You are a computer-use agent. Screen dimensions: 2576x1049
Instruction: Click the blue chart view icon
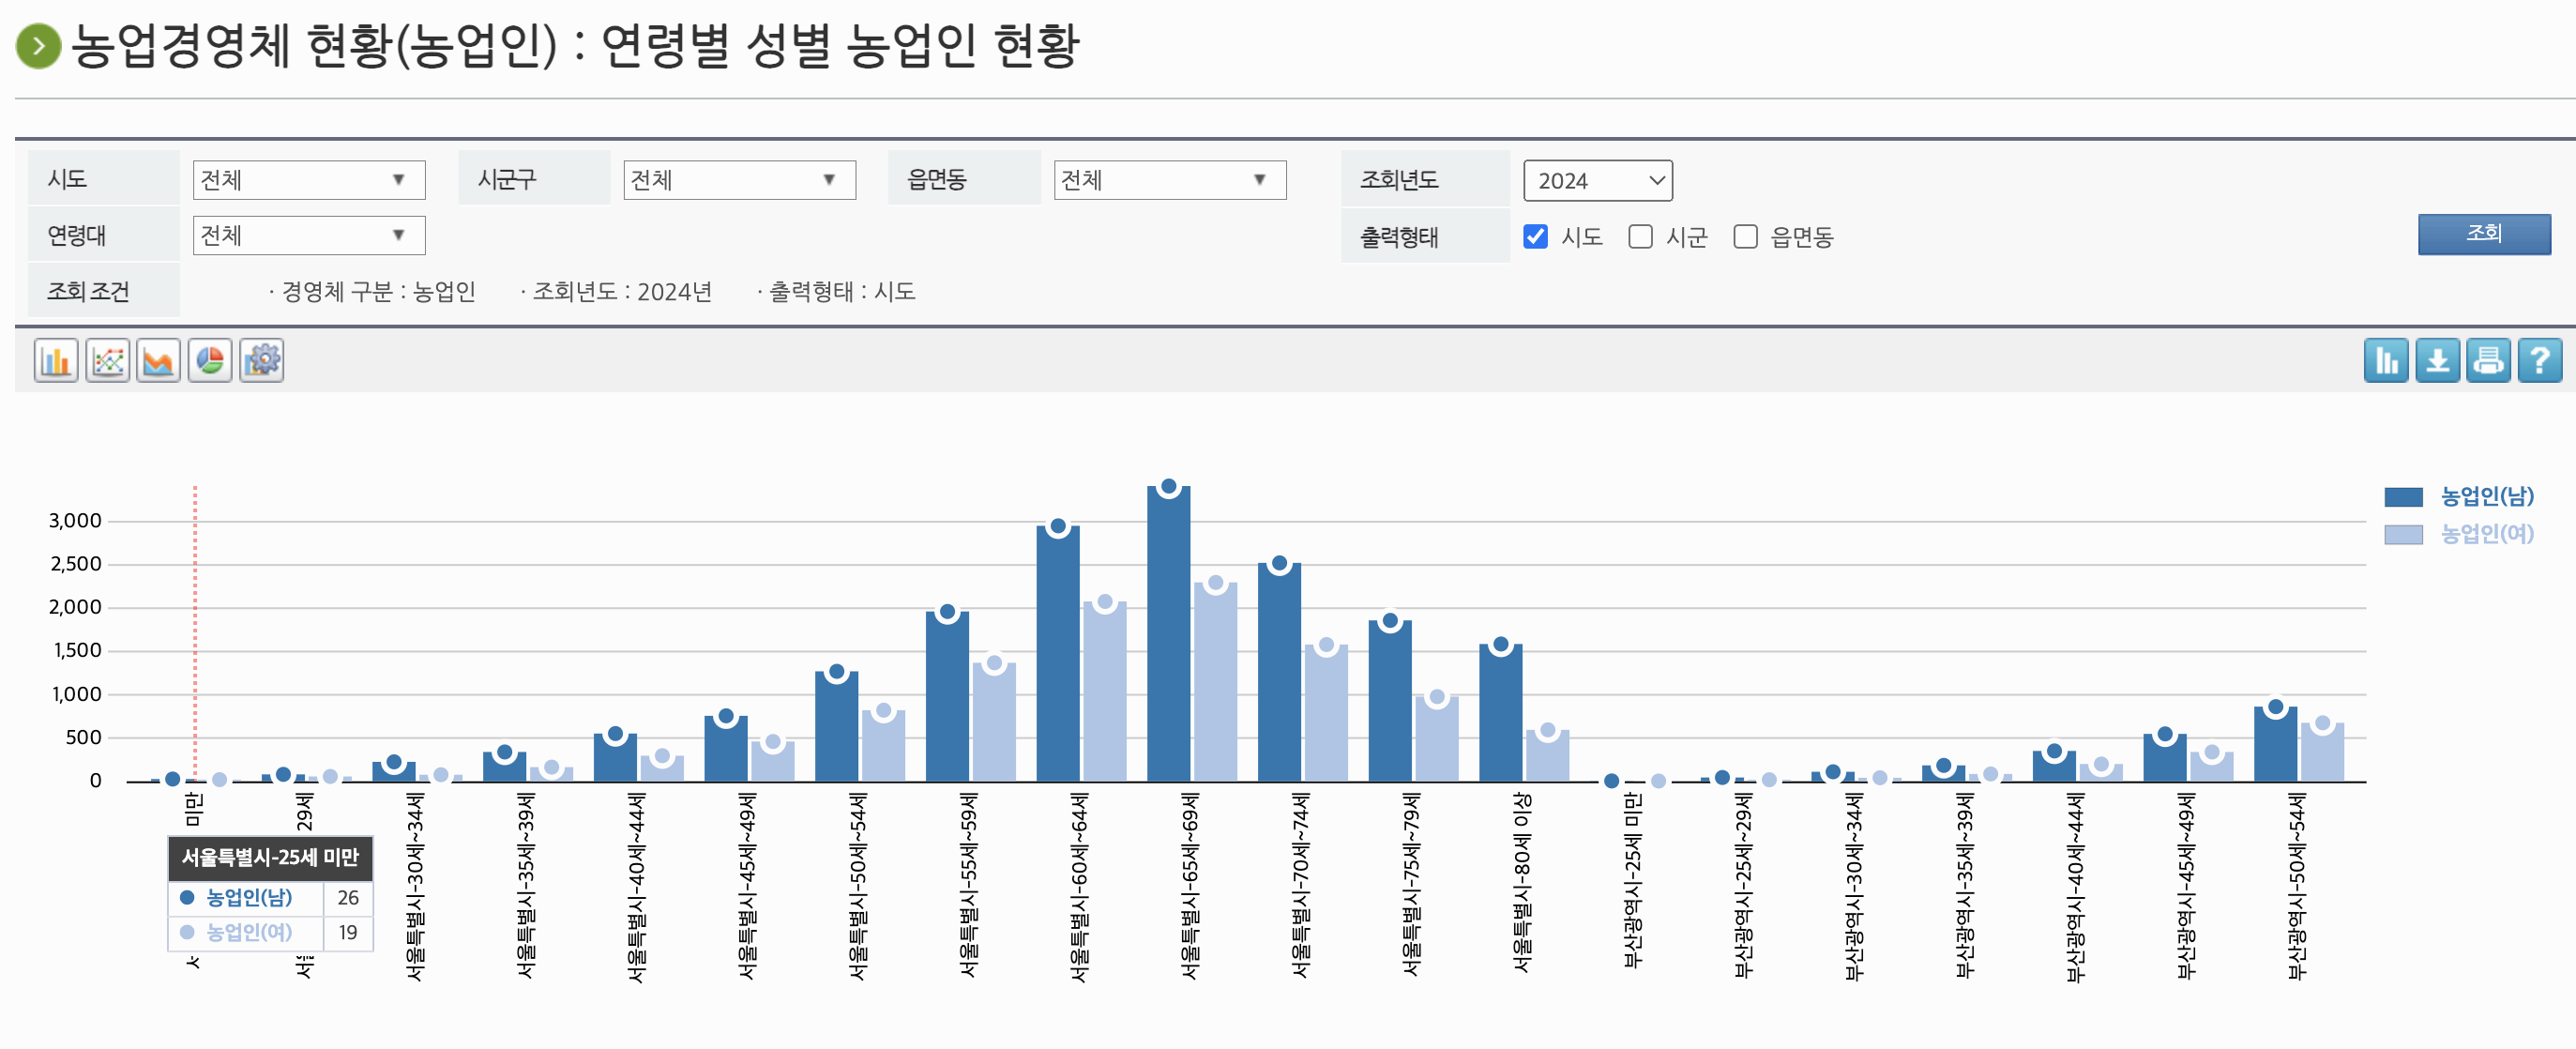coord(2386,361)
